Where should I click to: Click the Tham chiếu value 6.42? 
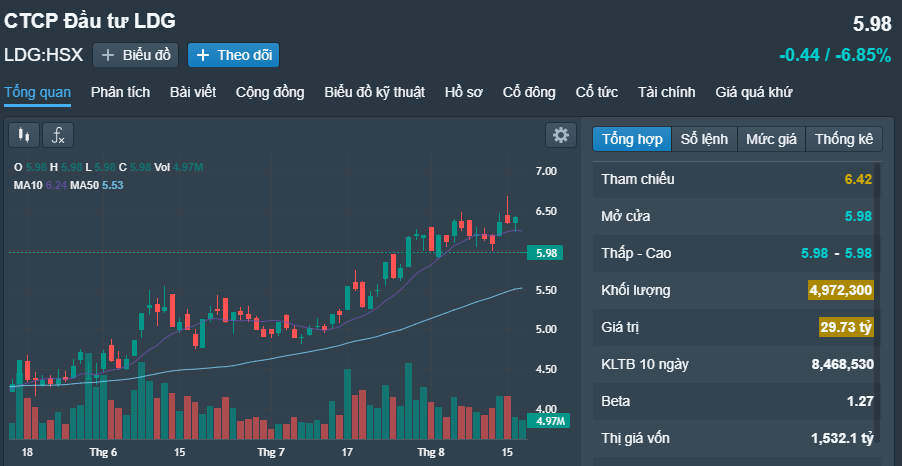858,179
